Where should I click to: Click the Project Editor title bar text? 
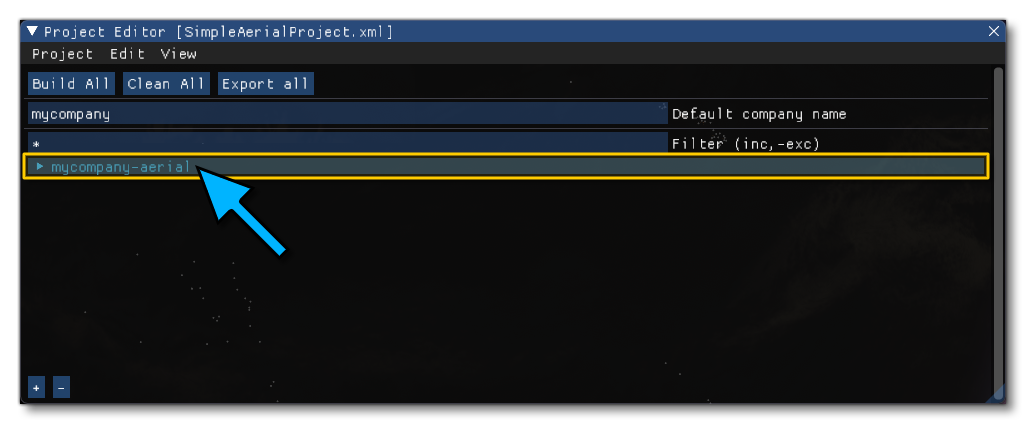219,31
